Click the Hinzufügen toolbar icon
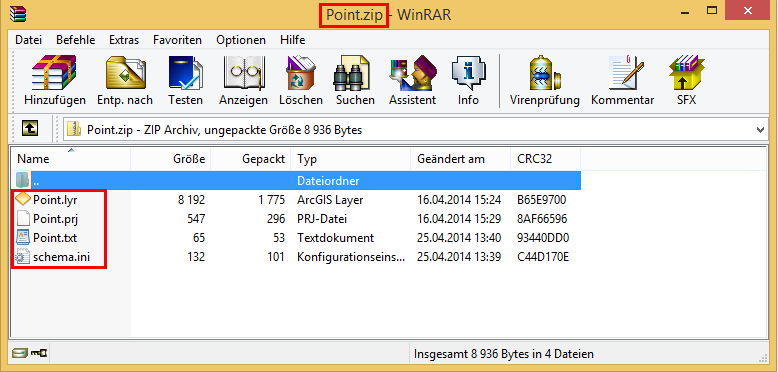778x372 pixels. coord(55,81)
